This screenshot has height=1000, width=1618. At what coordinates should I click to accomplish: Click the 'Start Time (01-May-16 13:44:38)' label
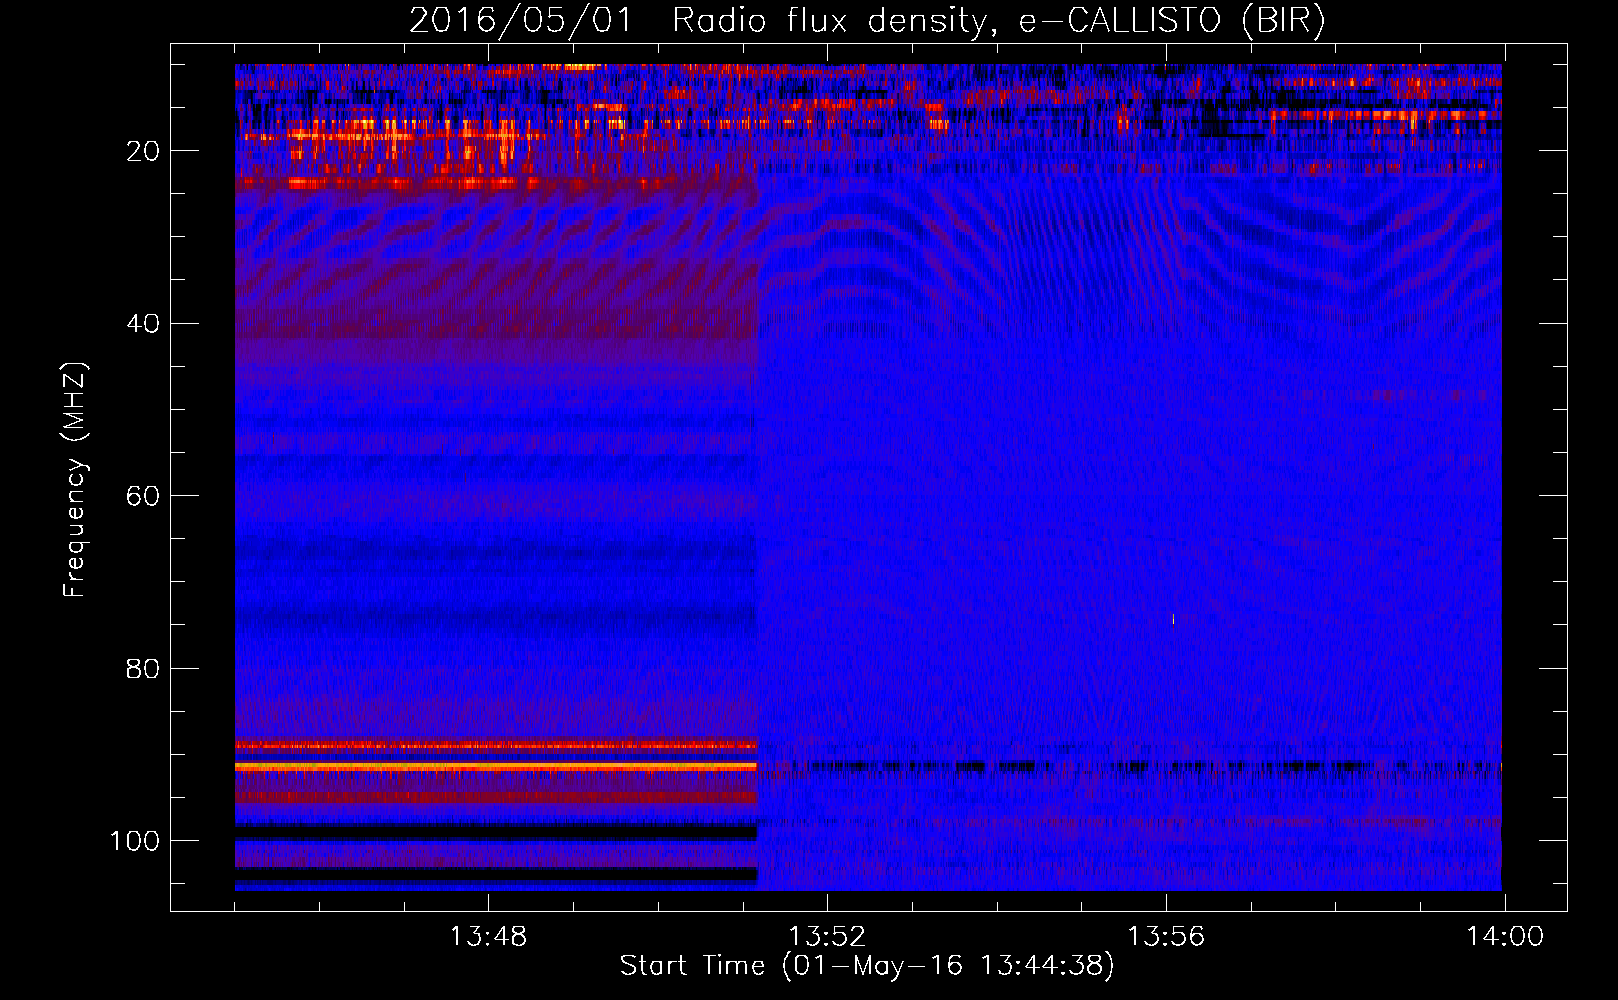(x=866, y=966)
